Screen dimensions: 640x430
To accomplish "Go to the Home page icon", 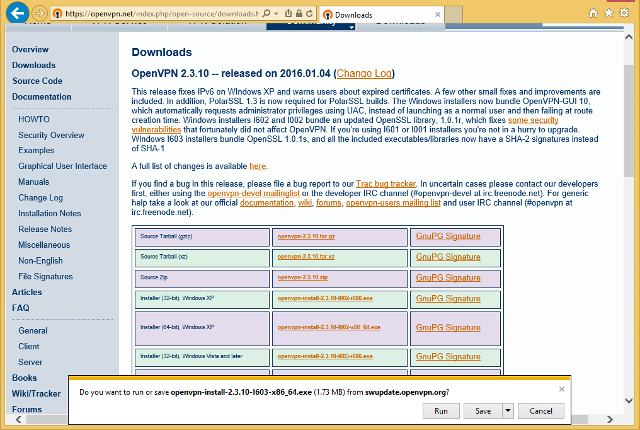I will pos(593,13).
